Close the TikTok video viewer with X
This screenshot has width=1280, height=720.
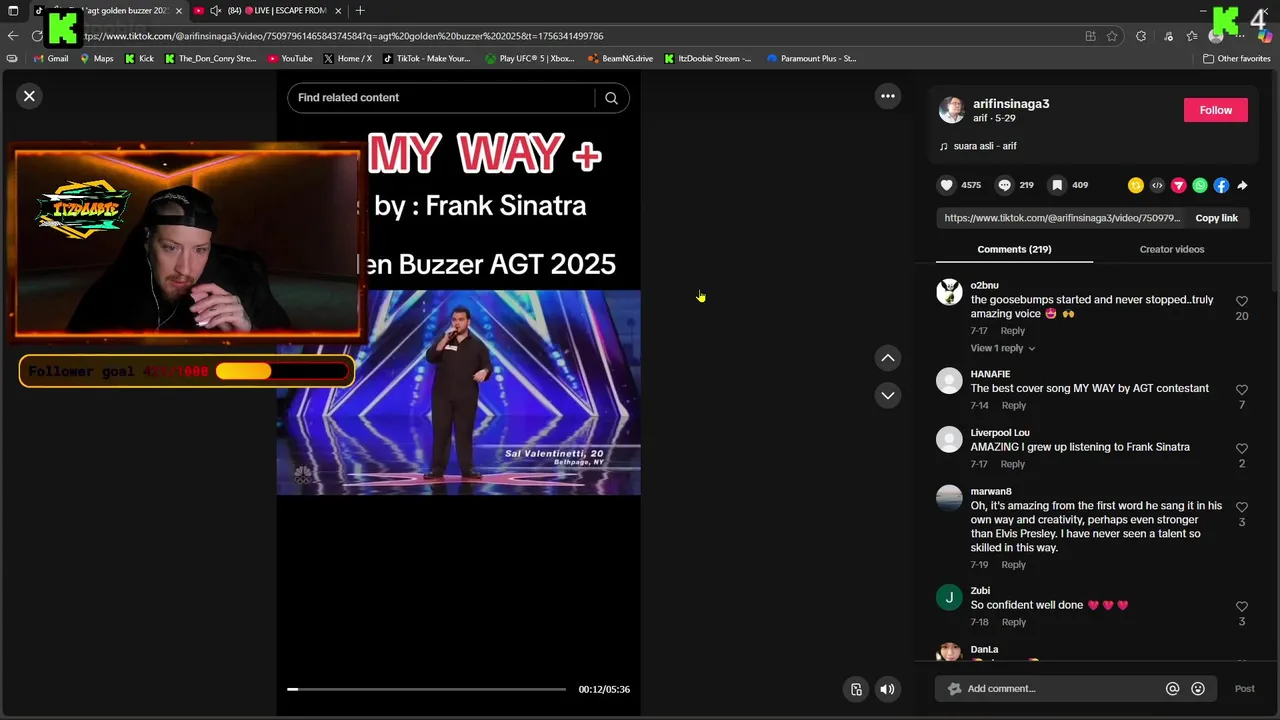29,96
